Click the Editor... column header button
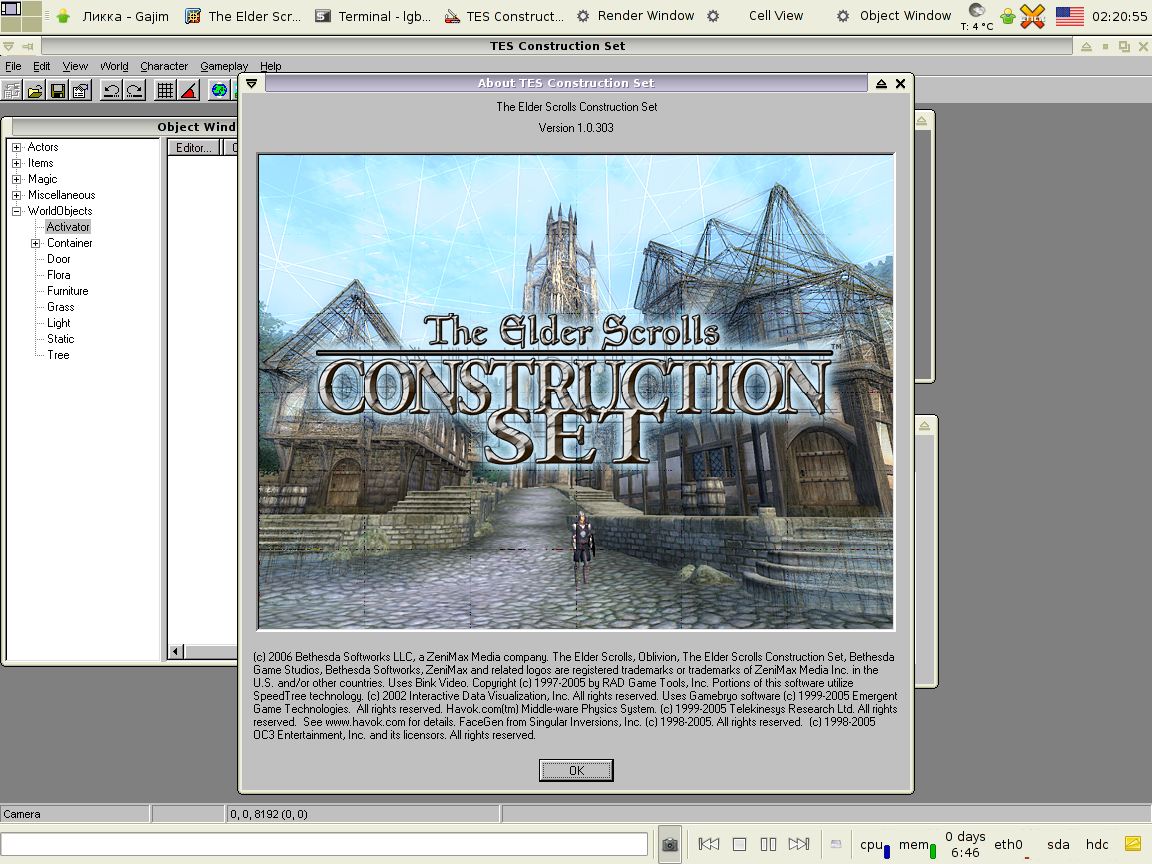This screenshot has height=864, width=1152. coord(194,148)
